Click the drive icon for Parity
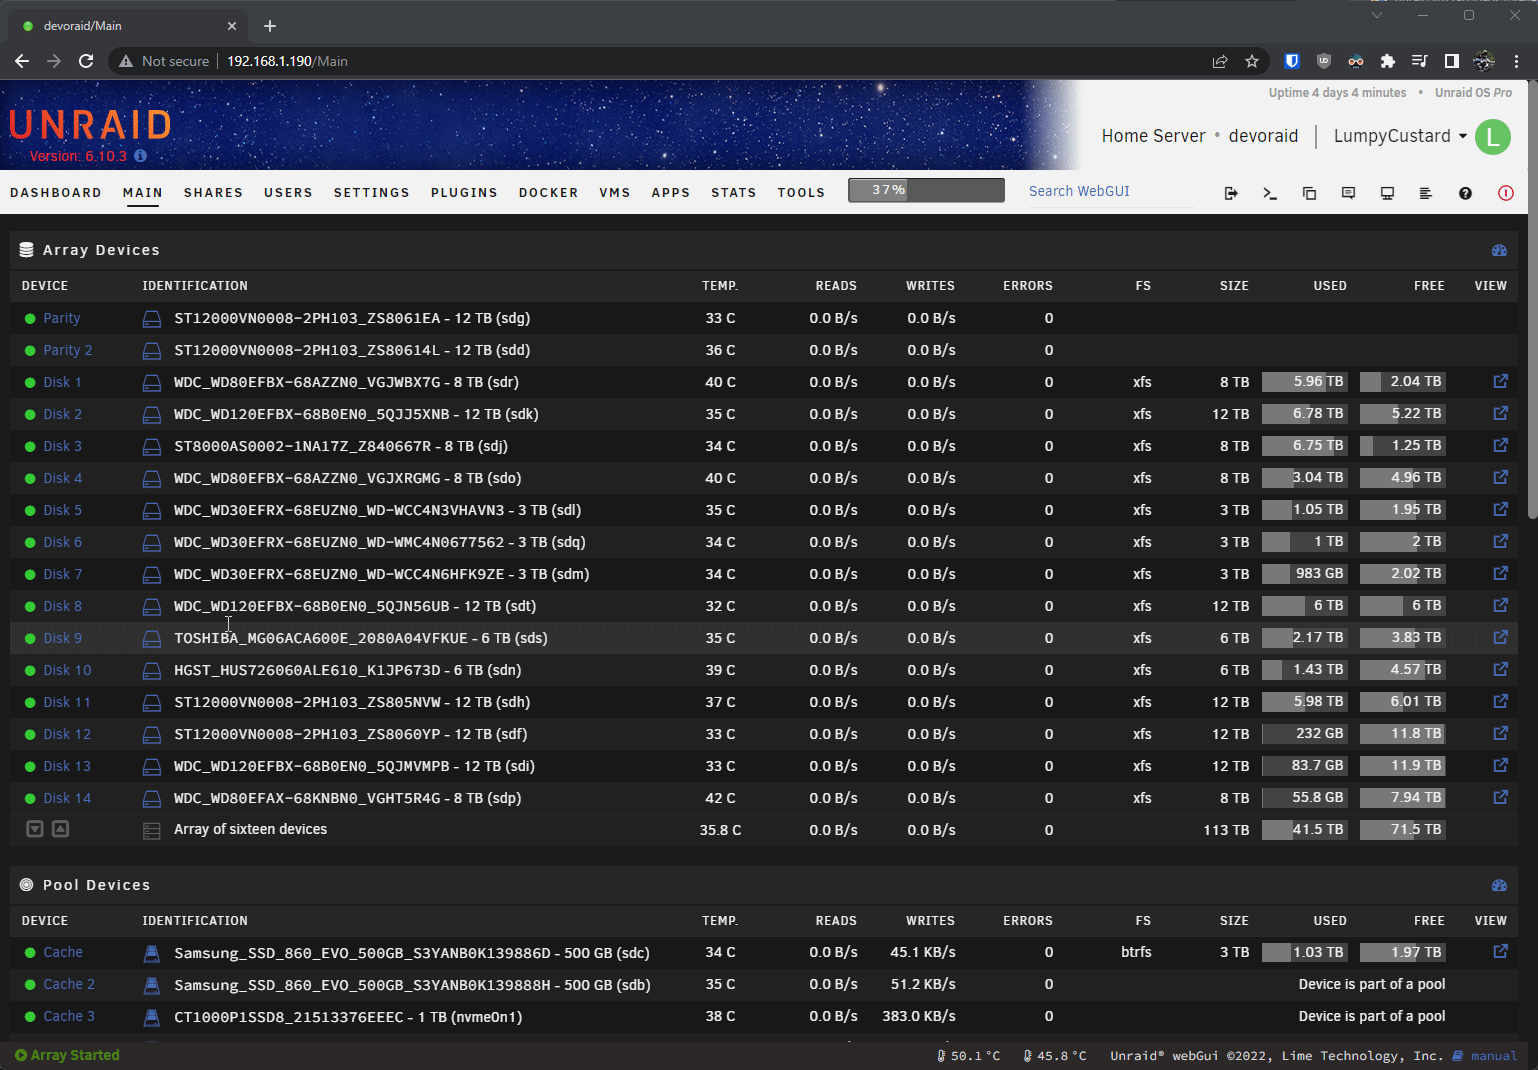The image size is (1538, 1070). pyautogui.click(x=152, y=319)
